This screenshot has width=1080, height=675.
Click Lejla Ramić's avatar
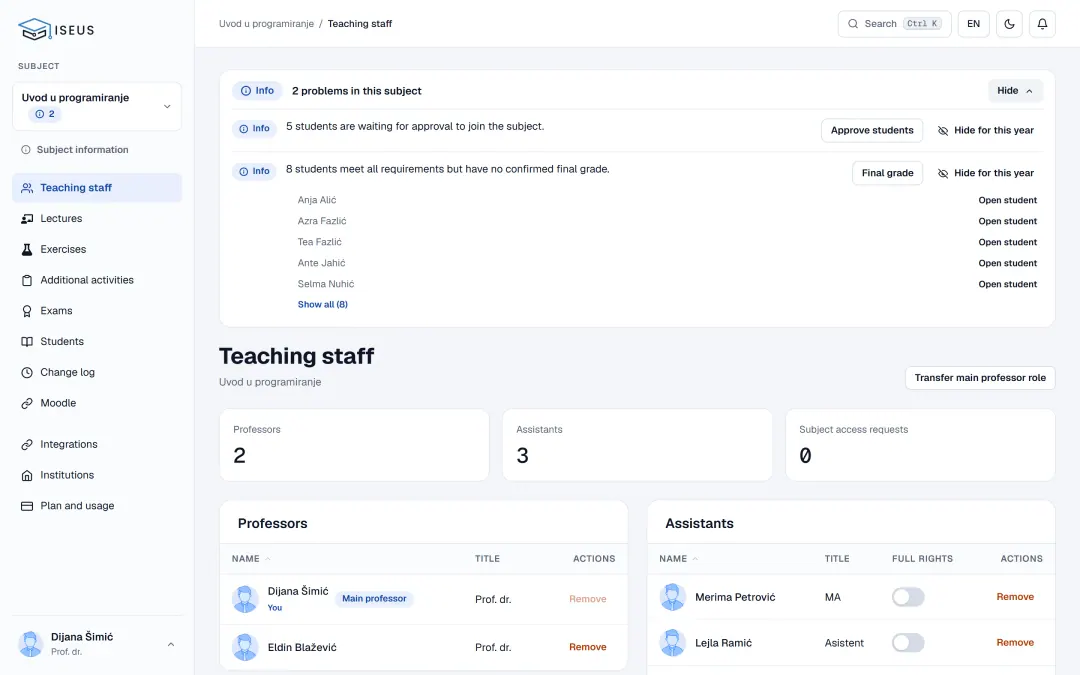pos(672,643)
